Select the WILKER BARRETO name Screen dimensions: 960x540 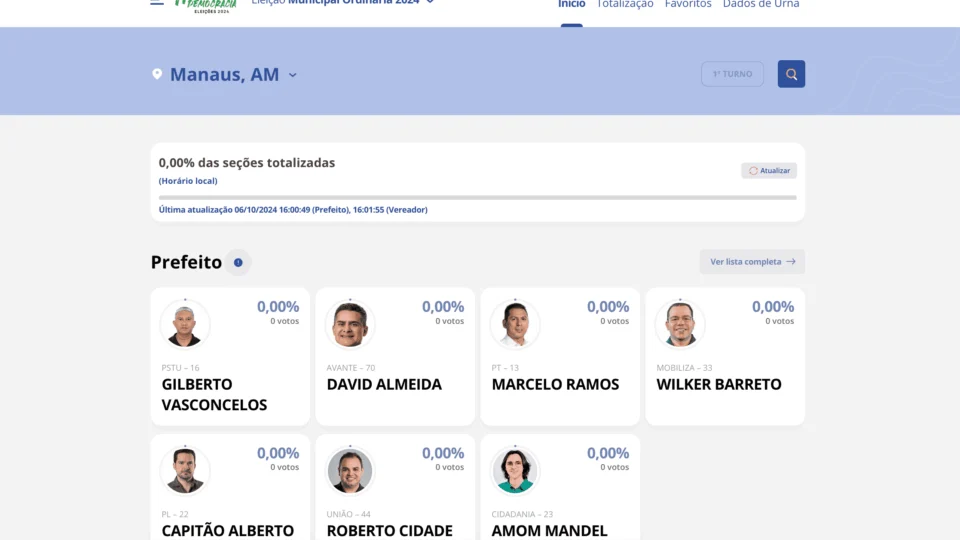(x=719, y=384)
